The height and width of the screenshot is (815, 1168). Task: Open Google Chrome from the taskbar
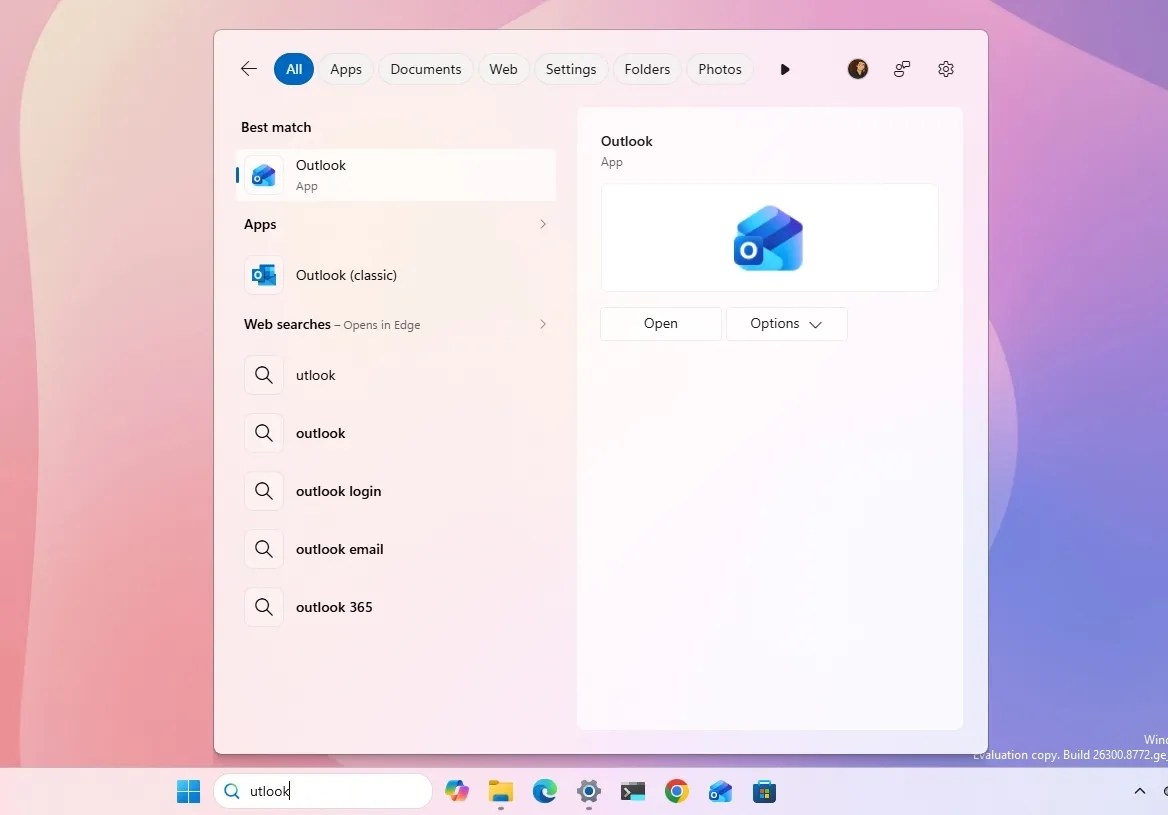pyautogui.click(x=676, y=791)
